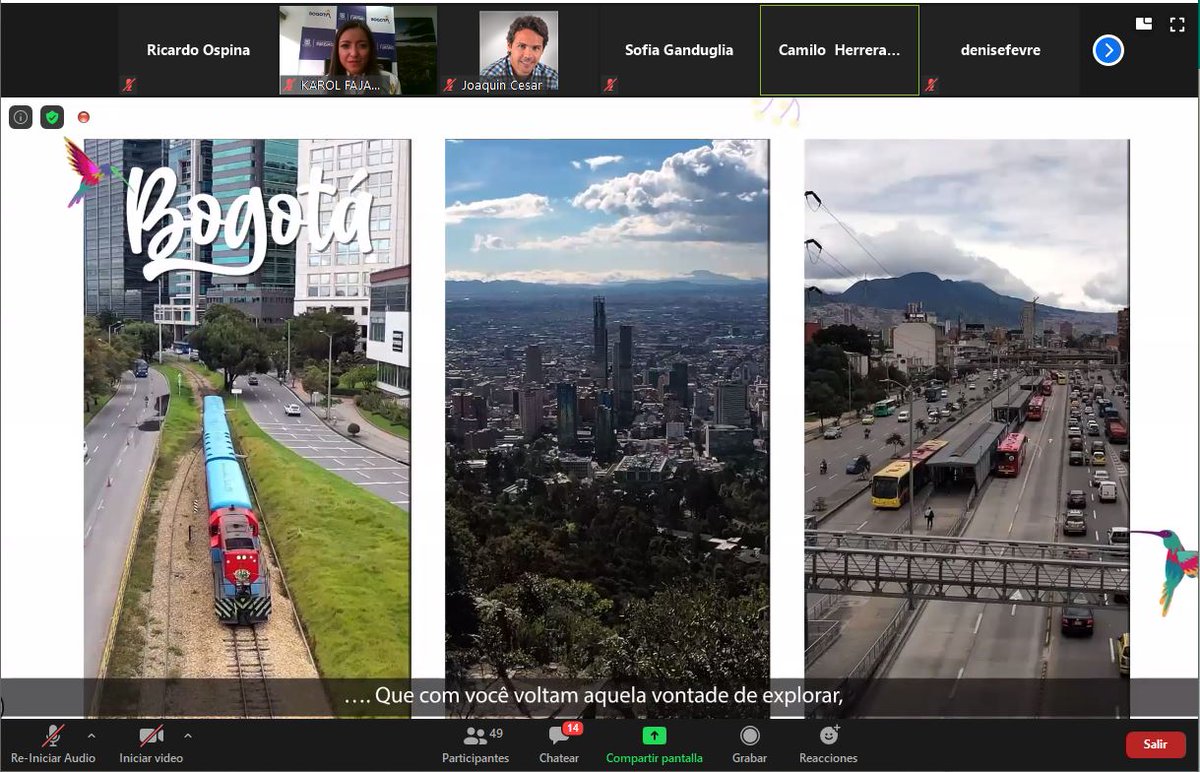Start recording with the Grabar button

tap(749, 745)
